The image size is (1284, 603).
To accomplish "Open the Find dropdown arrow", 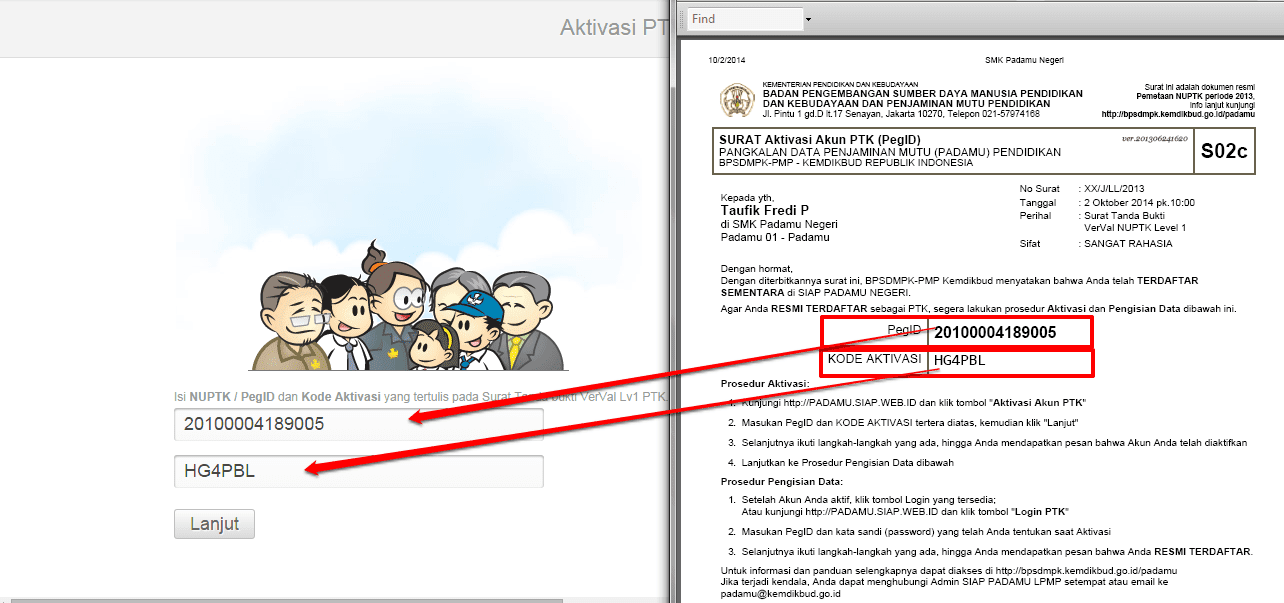I will pos(808,20).
